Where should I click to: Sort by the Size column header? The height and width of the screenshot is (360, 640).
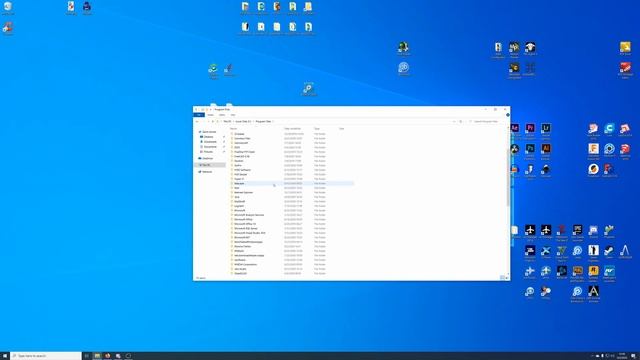[342, 129]
